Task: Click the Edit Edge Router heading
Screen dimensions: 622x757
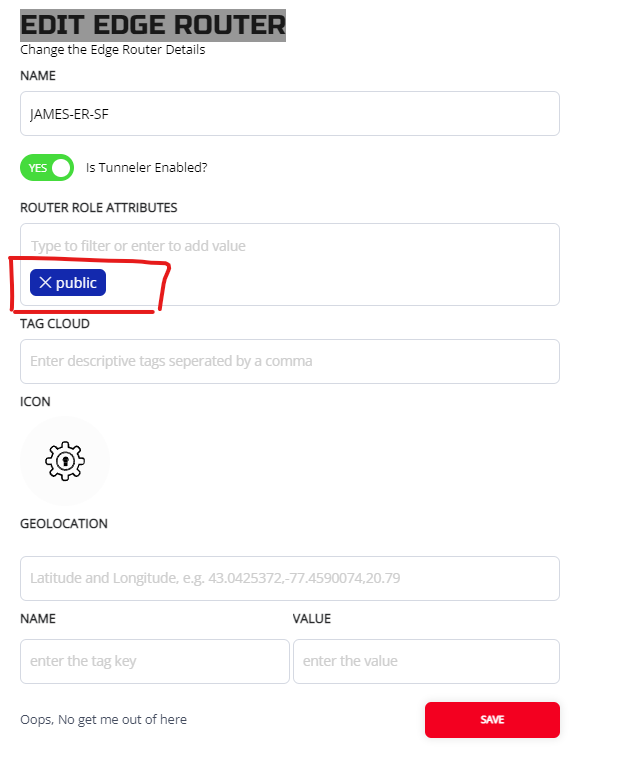Action: click(x=153, y=25)
